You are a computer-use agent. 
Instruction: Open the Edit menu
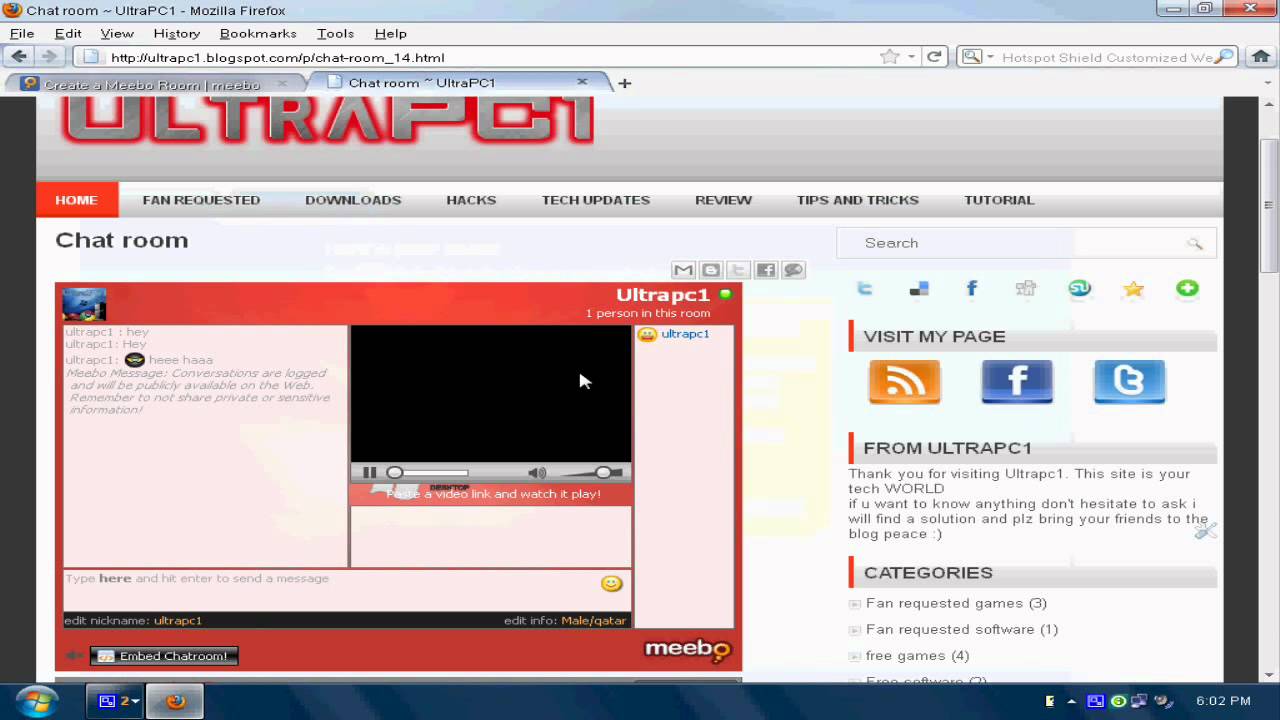point(68,33)
